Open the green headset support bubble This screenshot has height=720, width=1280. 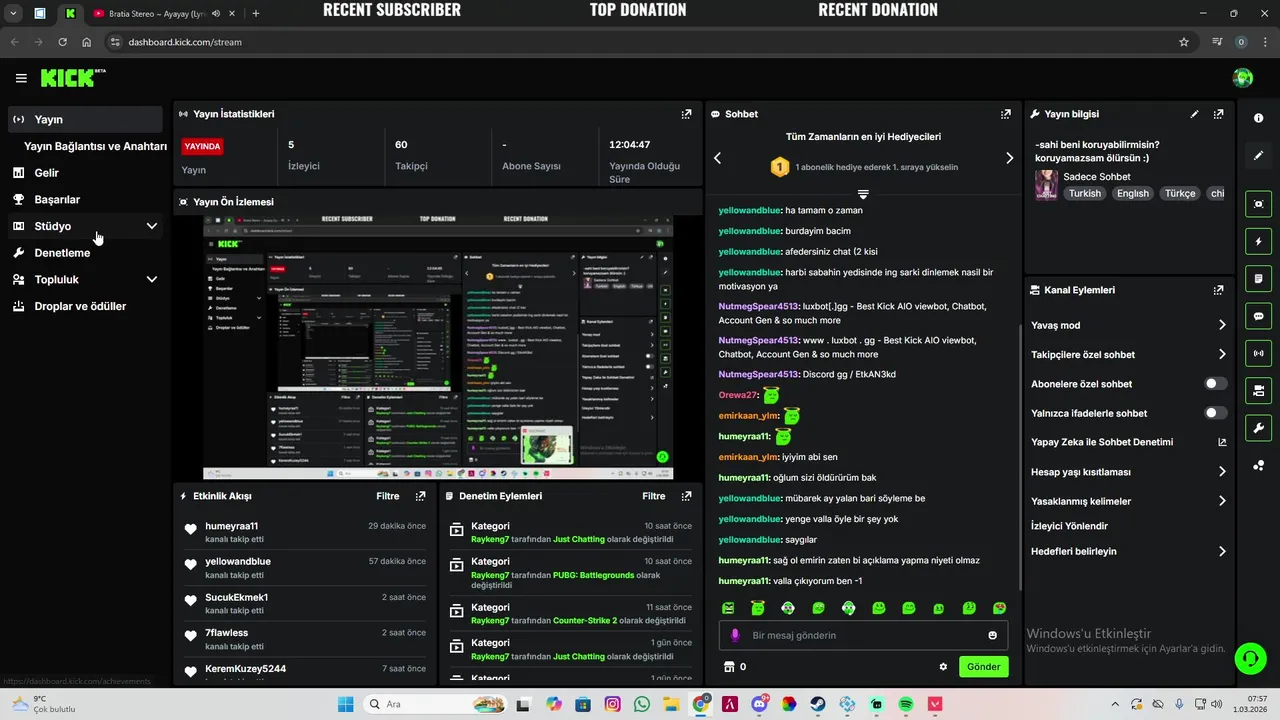1250,658
